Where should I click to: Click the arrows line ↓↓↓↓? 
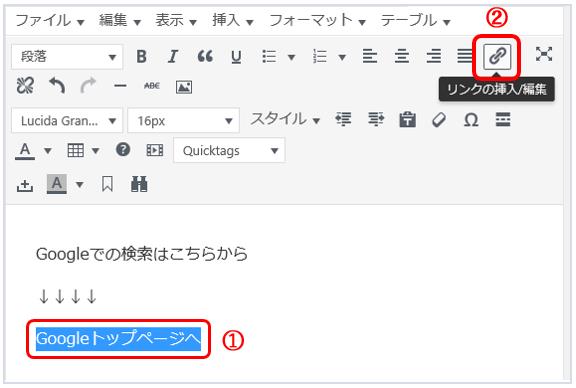[68, 296]
